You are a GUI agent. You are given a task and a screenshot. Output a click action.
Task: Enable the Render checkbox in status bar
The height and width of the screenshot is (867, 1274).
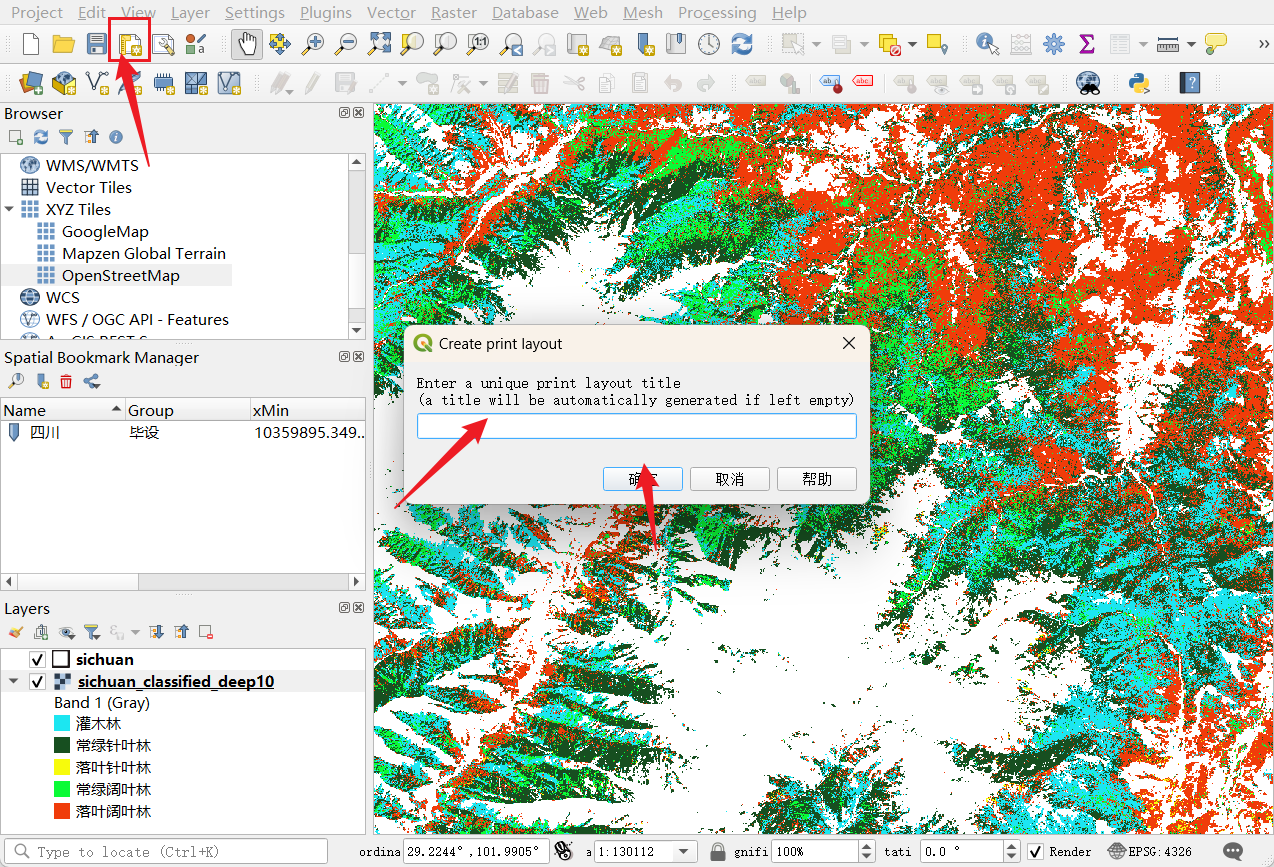(x=1035, y=850)
